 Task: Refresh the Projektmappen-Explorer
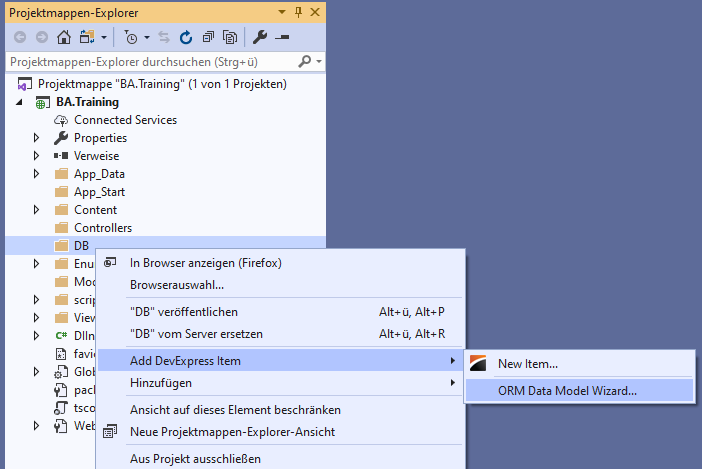click(186, 37)
